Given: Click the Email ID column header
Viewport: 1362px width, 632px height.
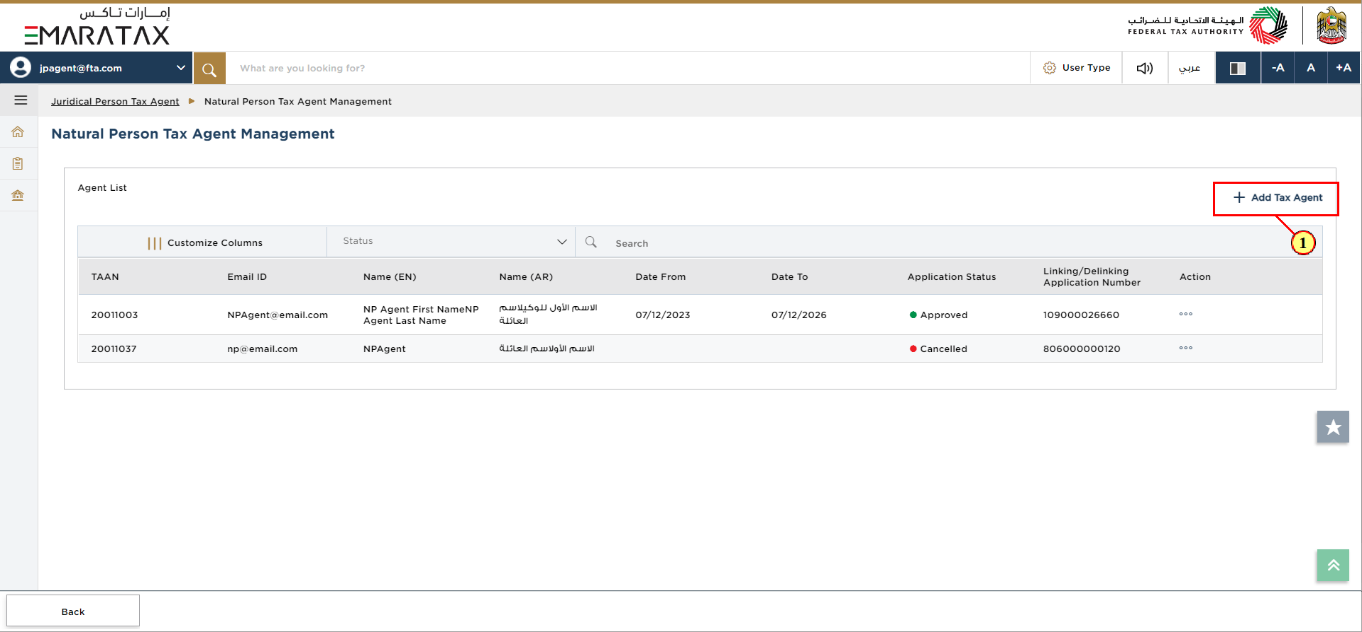Looking at the screenshot, I should pyautogui.click(x=247, y=277).
